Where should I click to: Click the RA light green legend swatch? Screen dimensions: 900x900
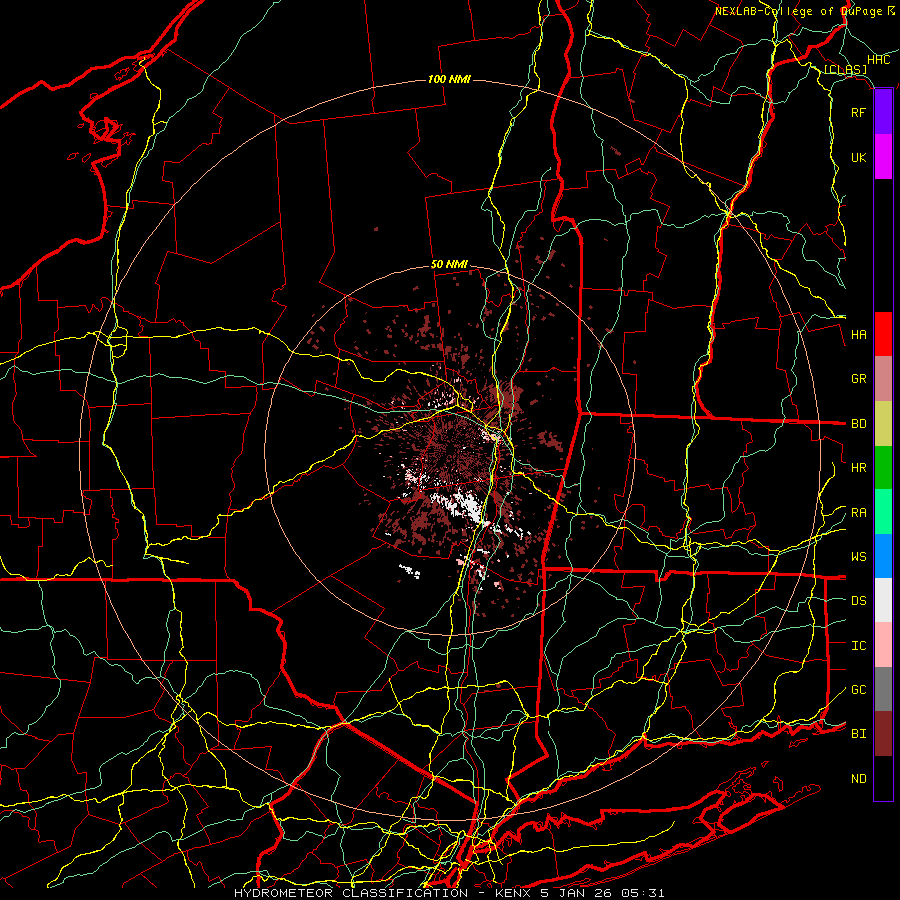point(883,512)
